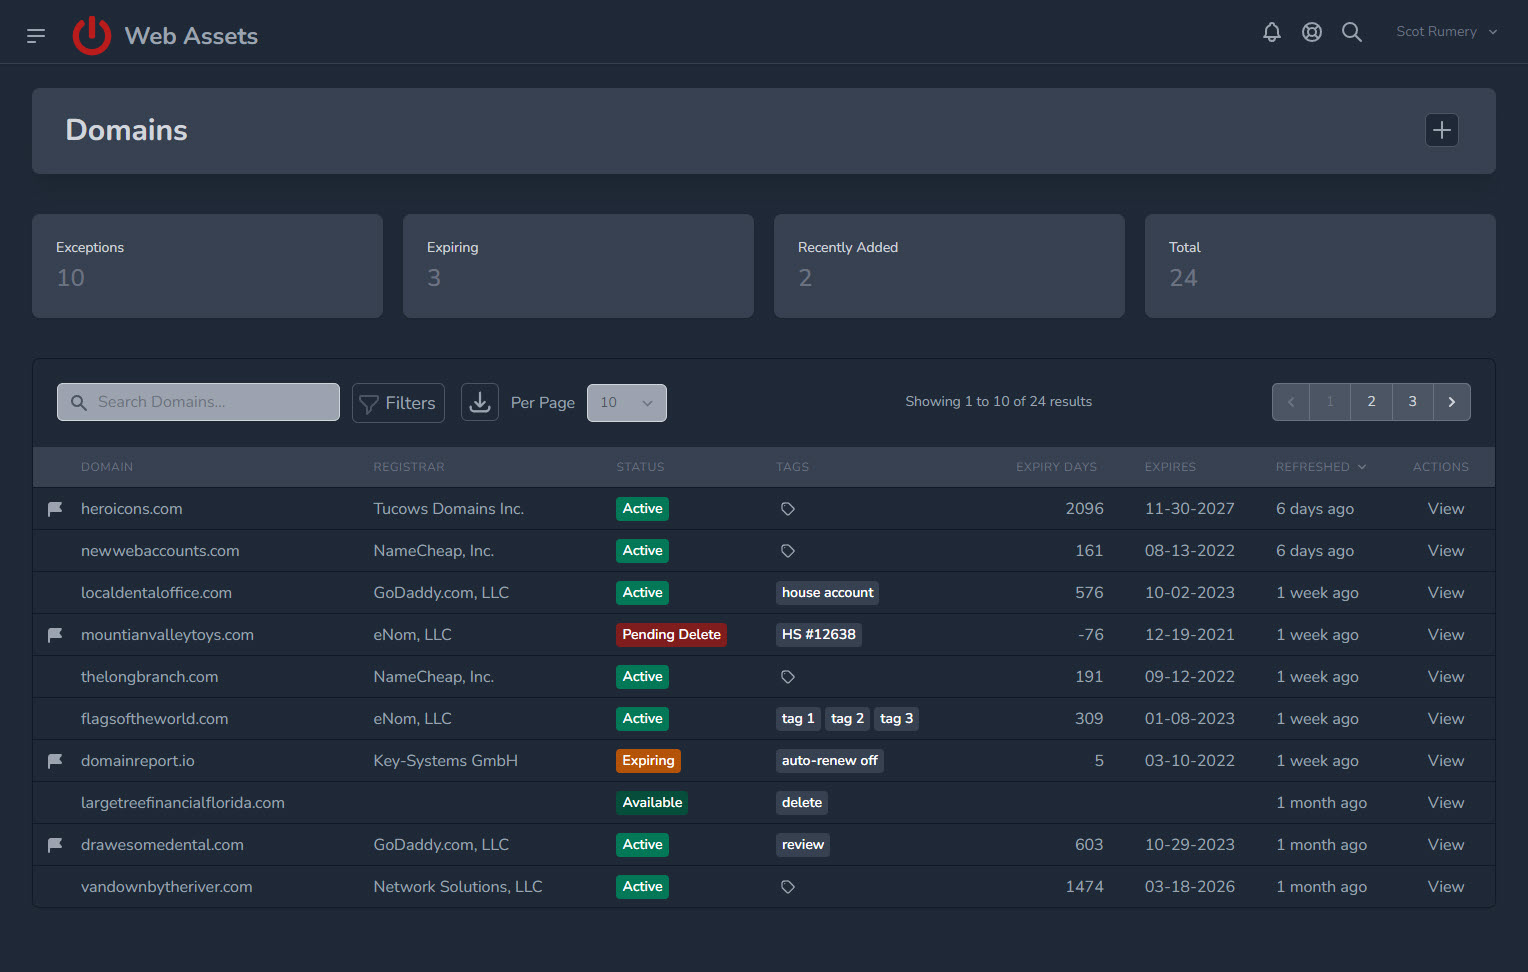Screen dimensions: 1528x972
Task: Open the Filters panel
Action: coord(398,402)
